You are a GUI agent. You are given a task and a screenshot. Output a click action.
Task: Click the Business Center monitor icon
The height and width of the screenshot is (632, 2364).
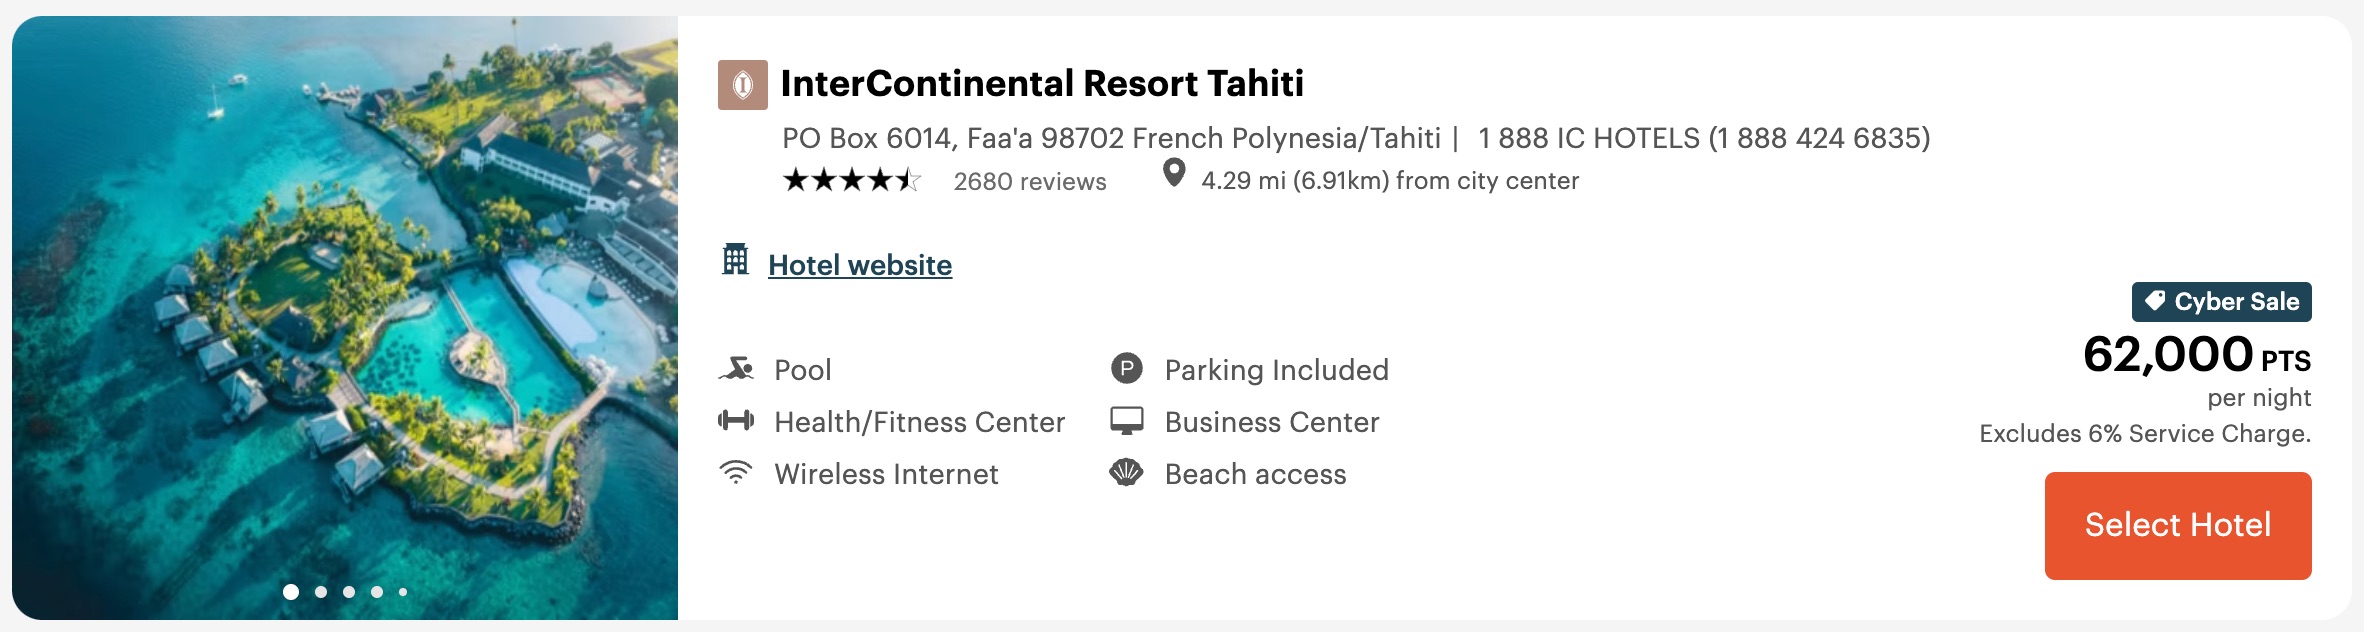click(x=1128, y=421)
